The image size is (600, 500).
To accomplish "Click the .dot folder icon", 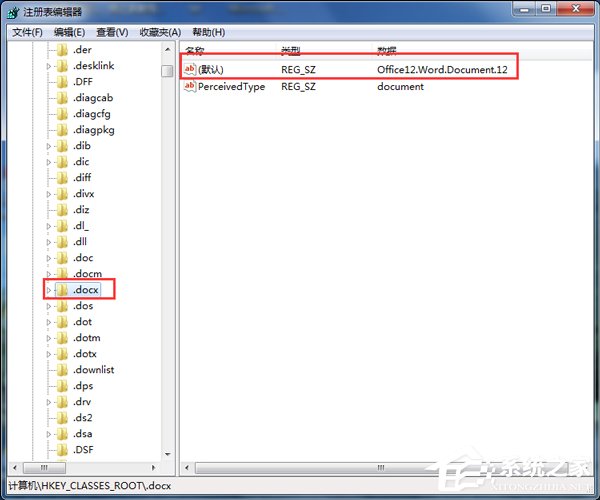I will click(62, 322).
